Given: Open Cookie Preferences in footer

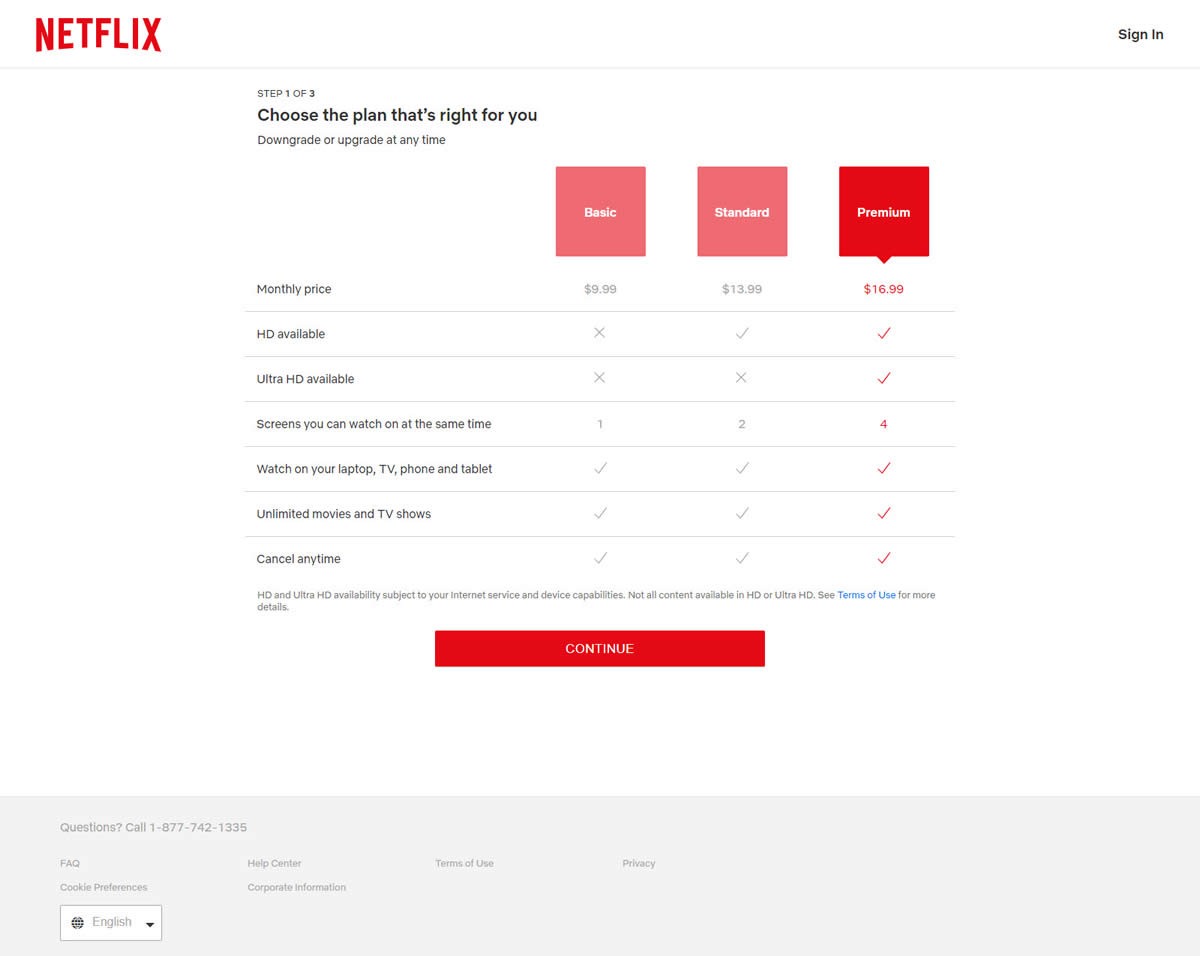Looking at the screenshot, I should (103, 887).
